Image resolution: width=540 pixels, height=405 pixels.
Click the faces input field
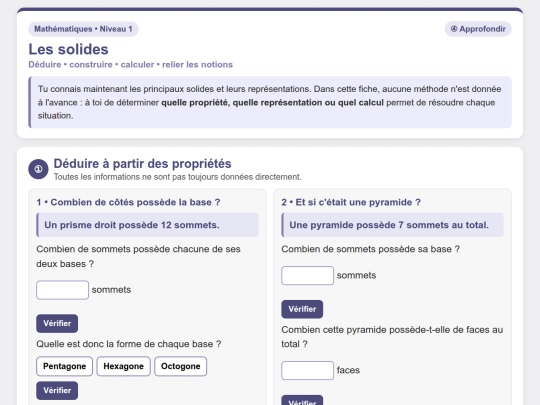(308, 370)
